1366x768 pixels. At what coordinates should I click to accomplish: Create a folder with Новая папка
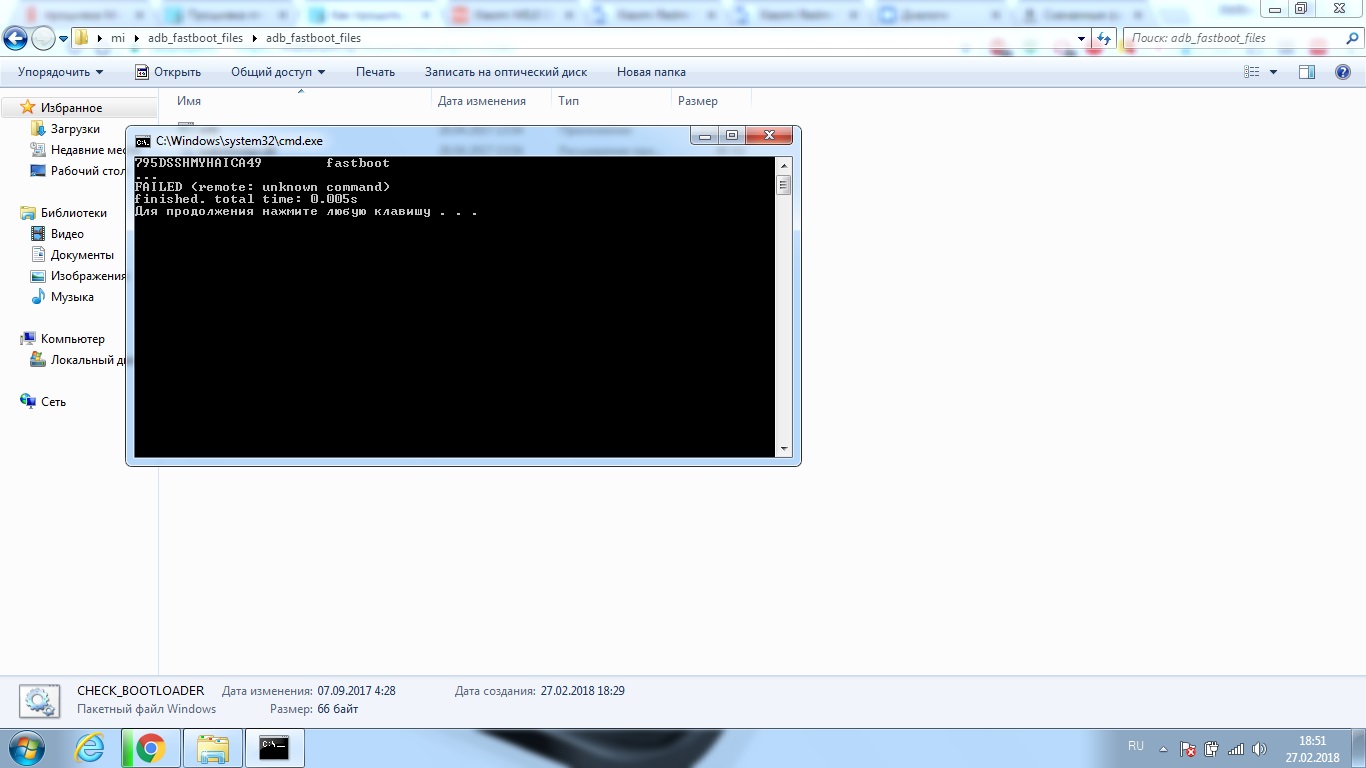(651, 72)
